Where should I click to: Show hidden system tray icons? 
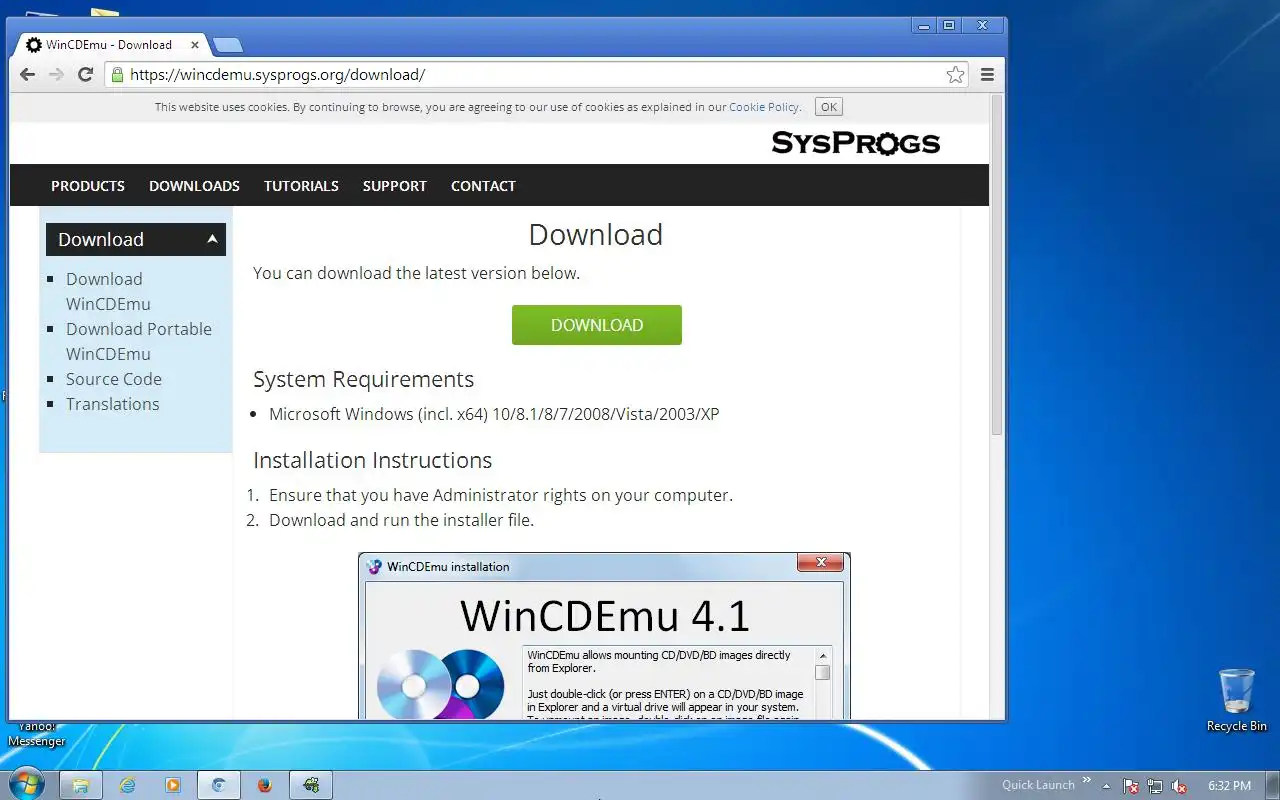1106,786
